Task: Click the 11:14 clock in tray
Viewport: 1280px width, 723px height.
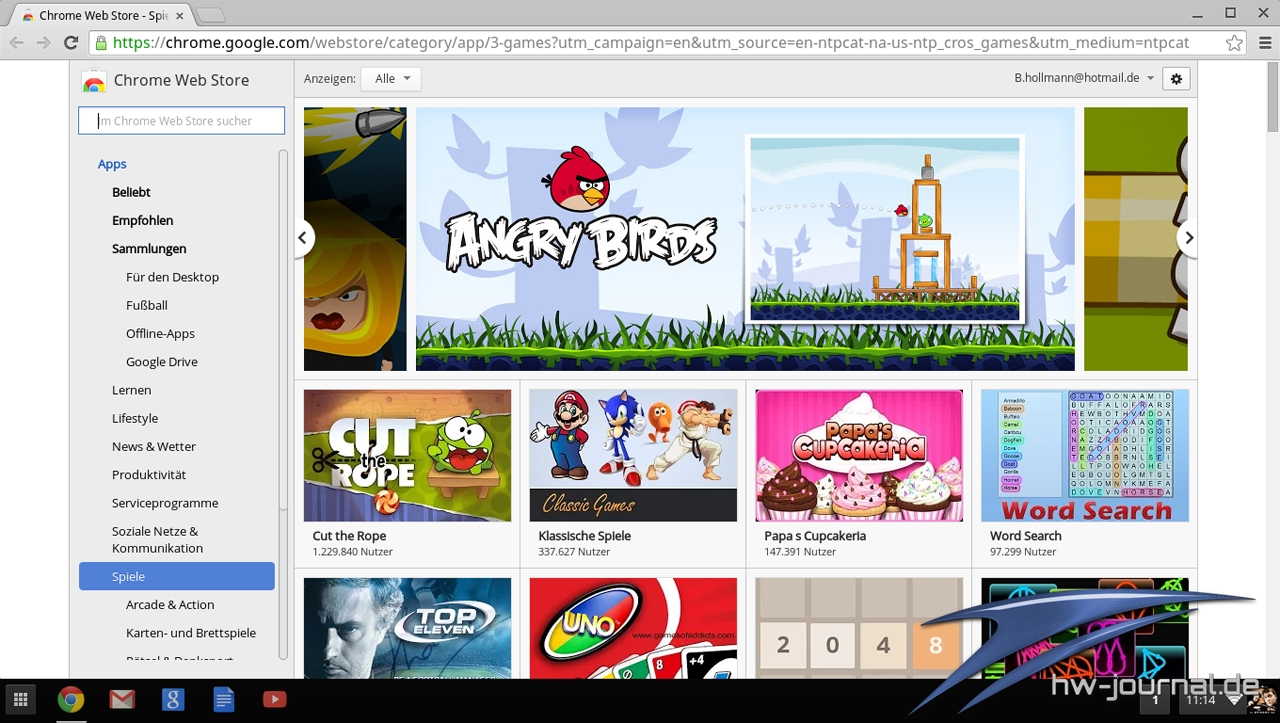Action: [1200, 700]
